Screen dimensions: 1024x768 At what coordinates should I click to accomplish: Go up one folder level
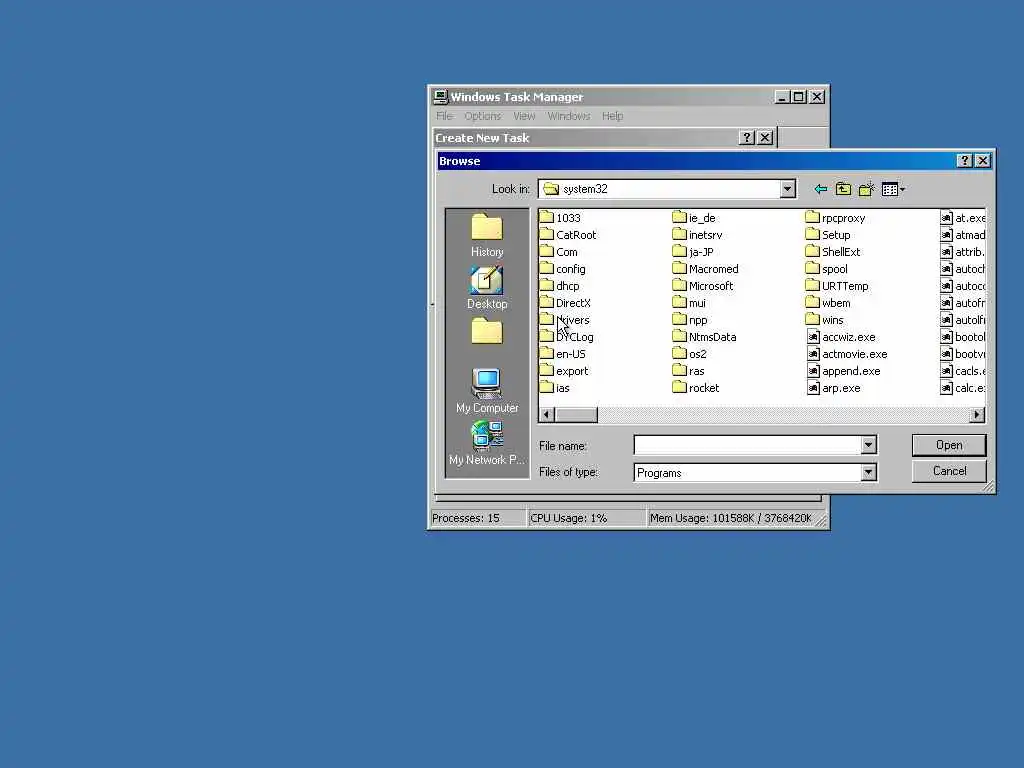click(843, 189)
